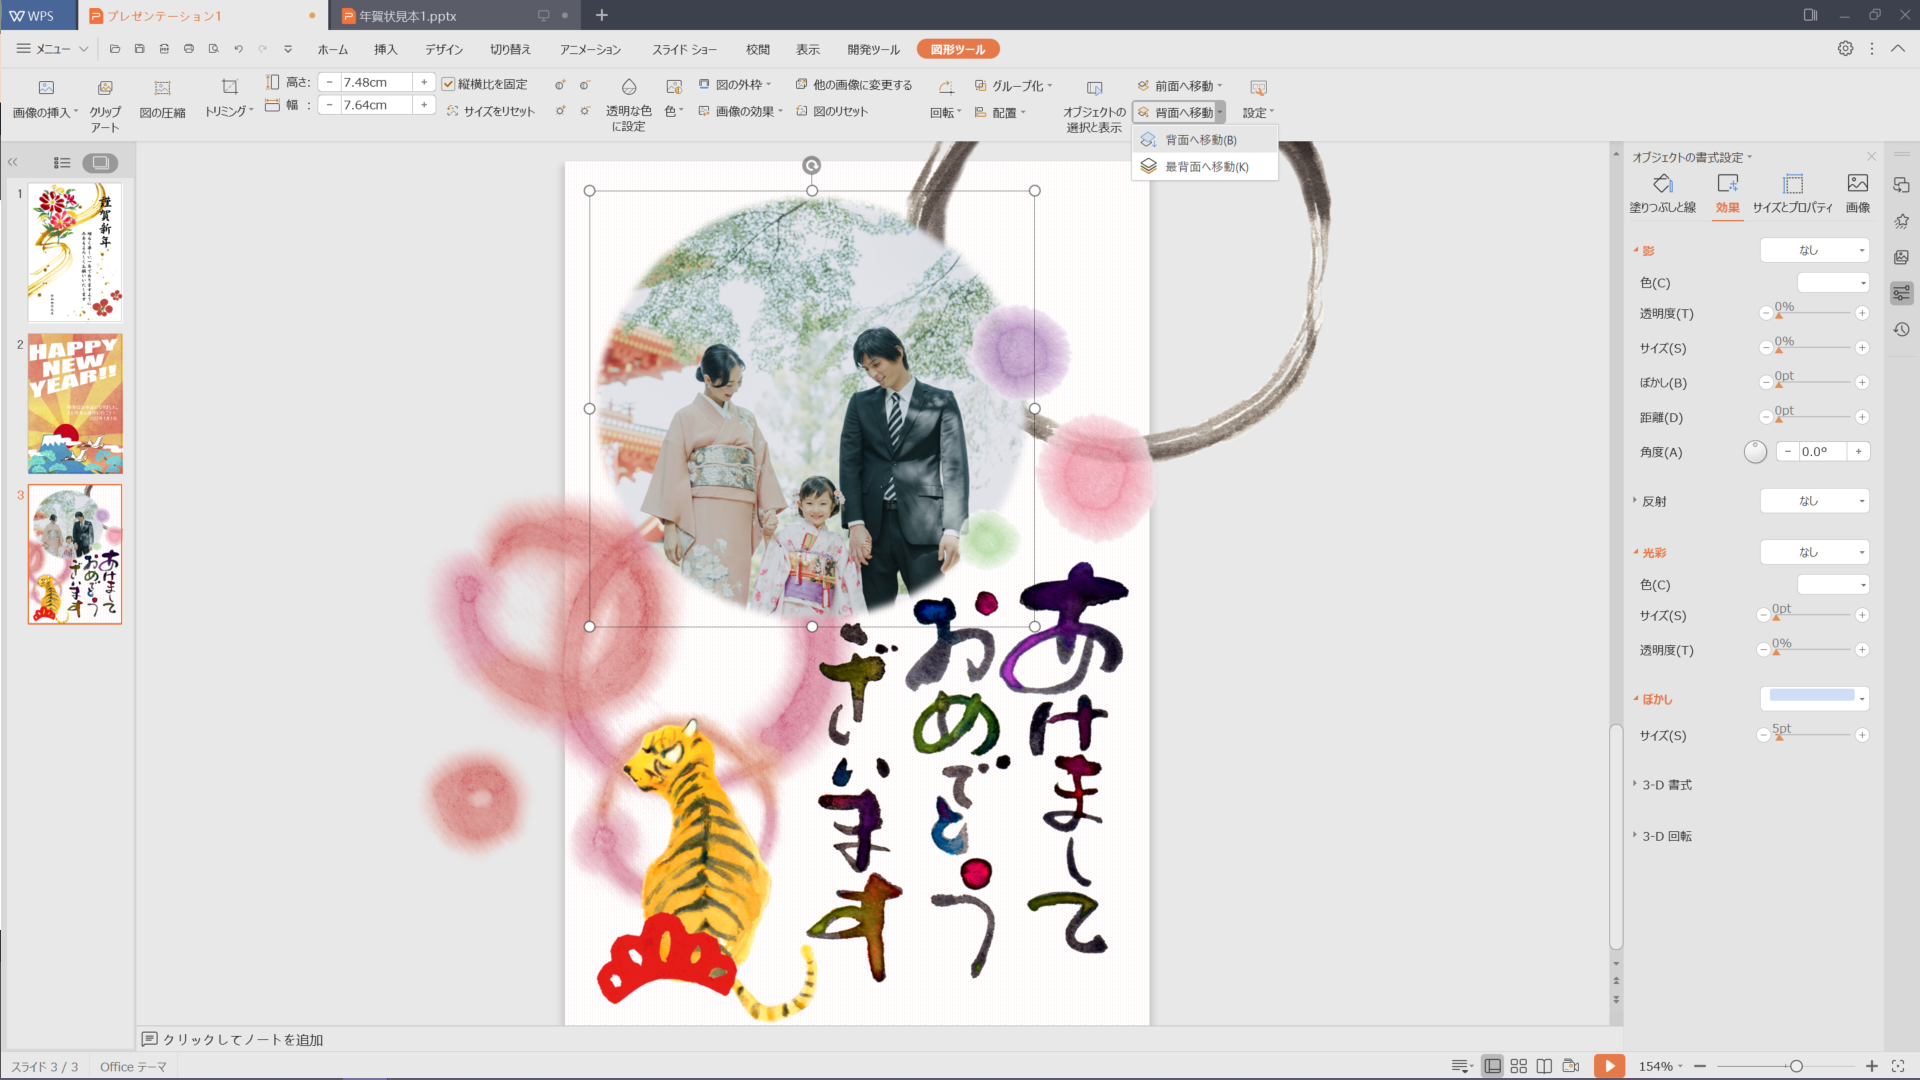
Task: Switch to outline view in slide panel
Action: 62,163
